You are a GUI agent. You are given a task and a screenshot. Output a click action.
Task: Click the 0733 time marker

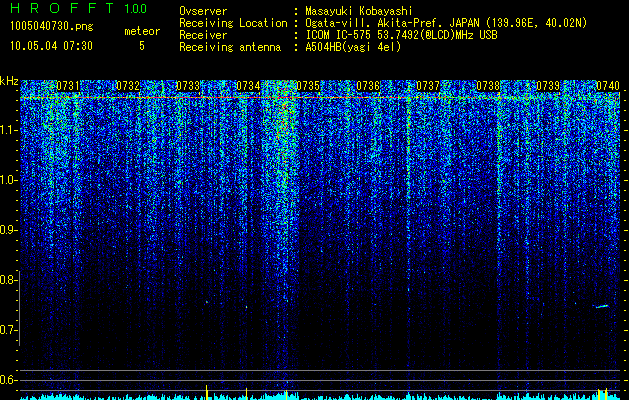pyautogui.click(x=188, y=86)
